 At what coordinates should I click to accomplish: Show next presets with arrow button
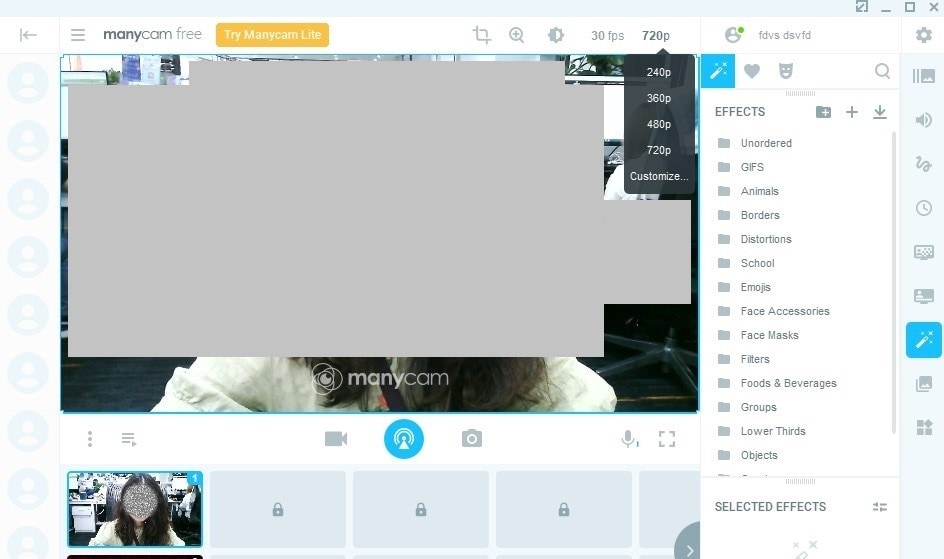click(689, 549)
